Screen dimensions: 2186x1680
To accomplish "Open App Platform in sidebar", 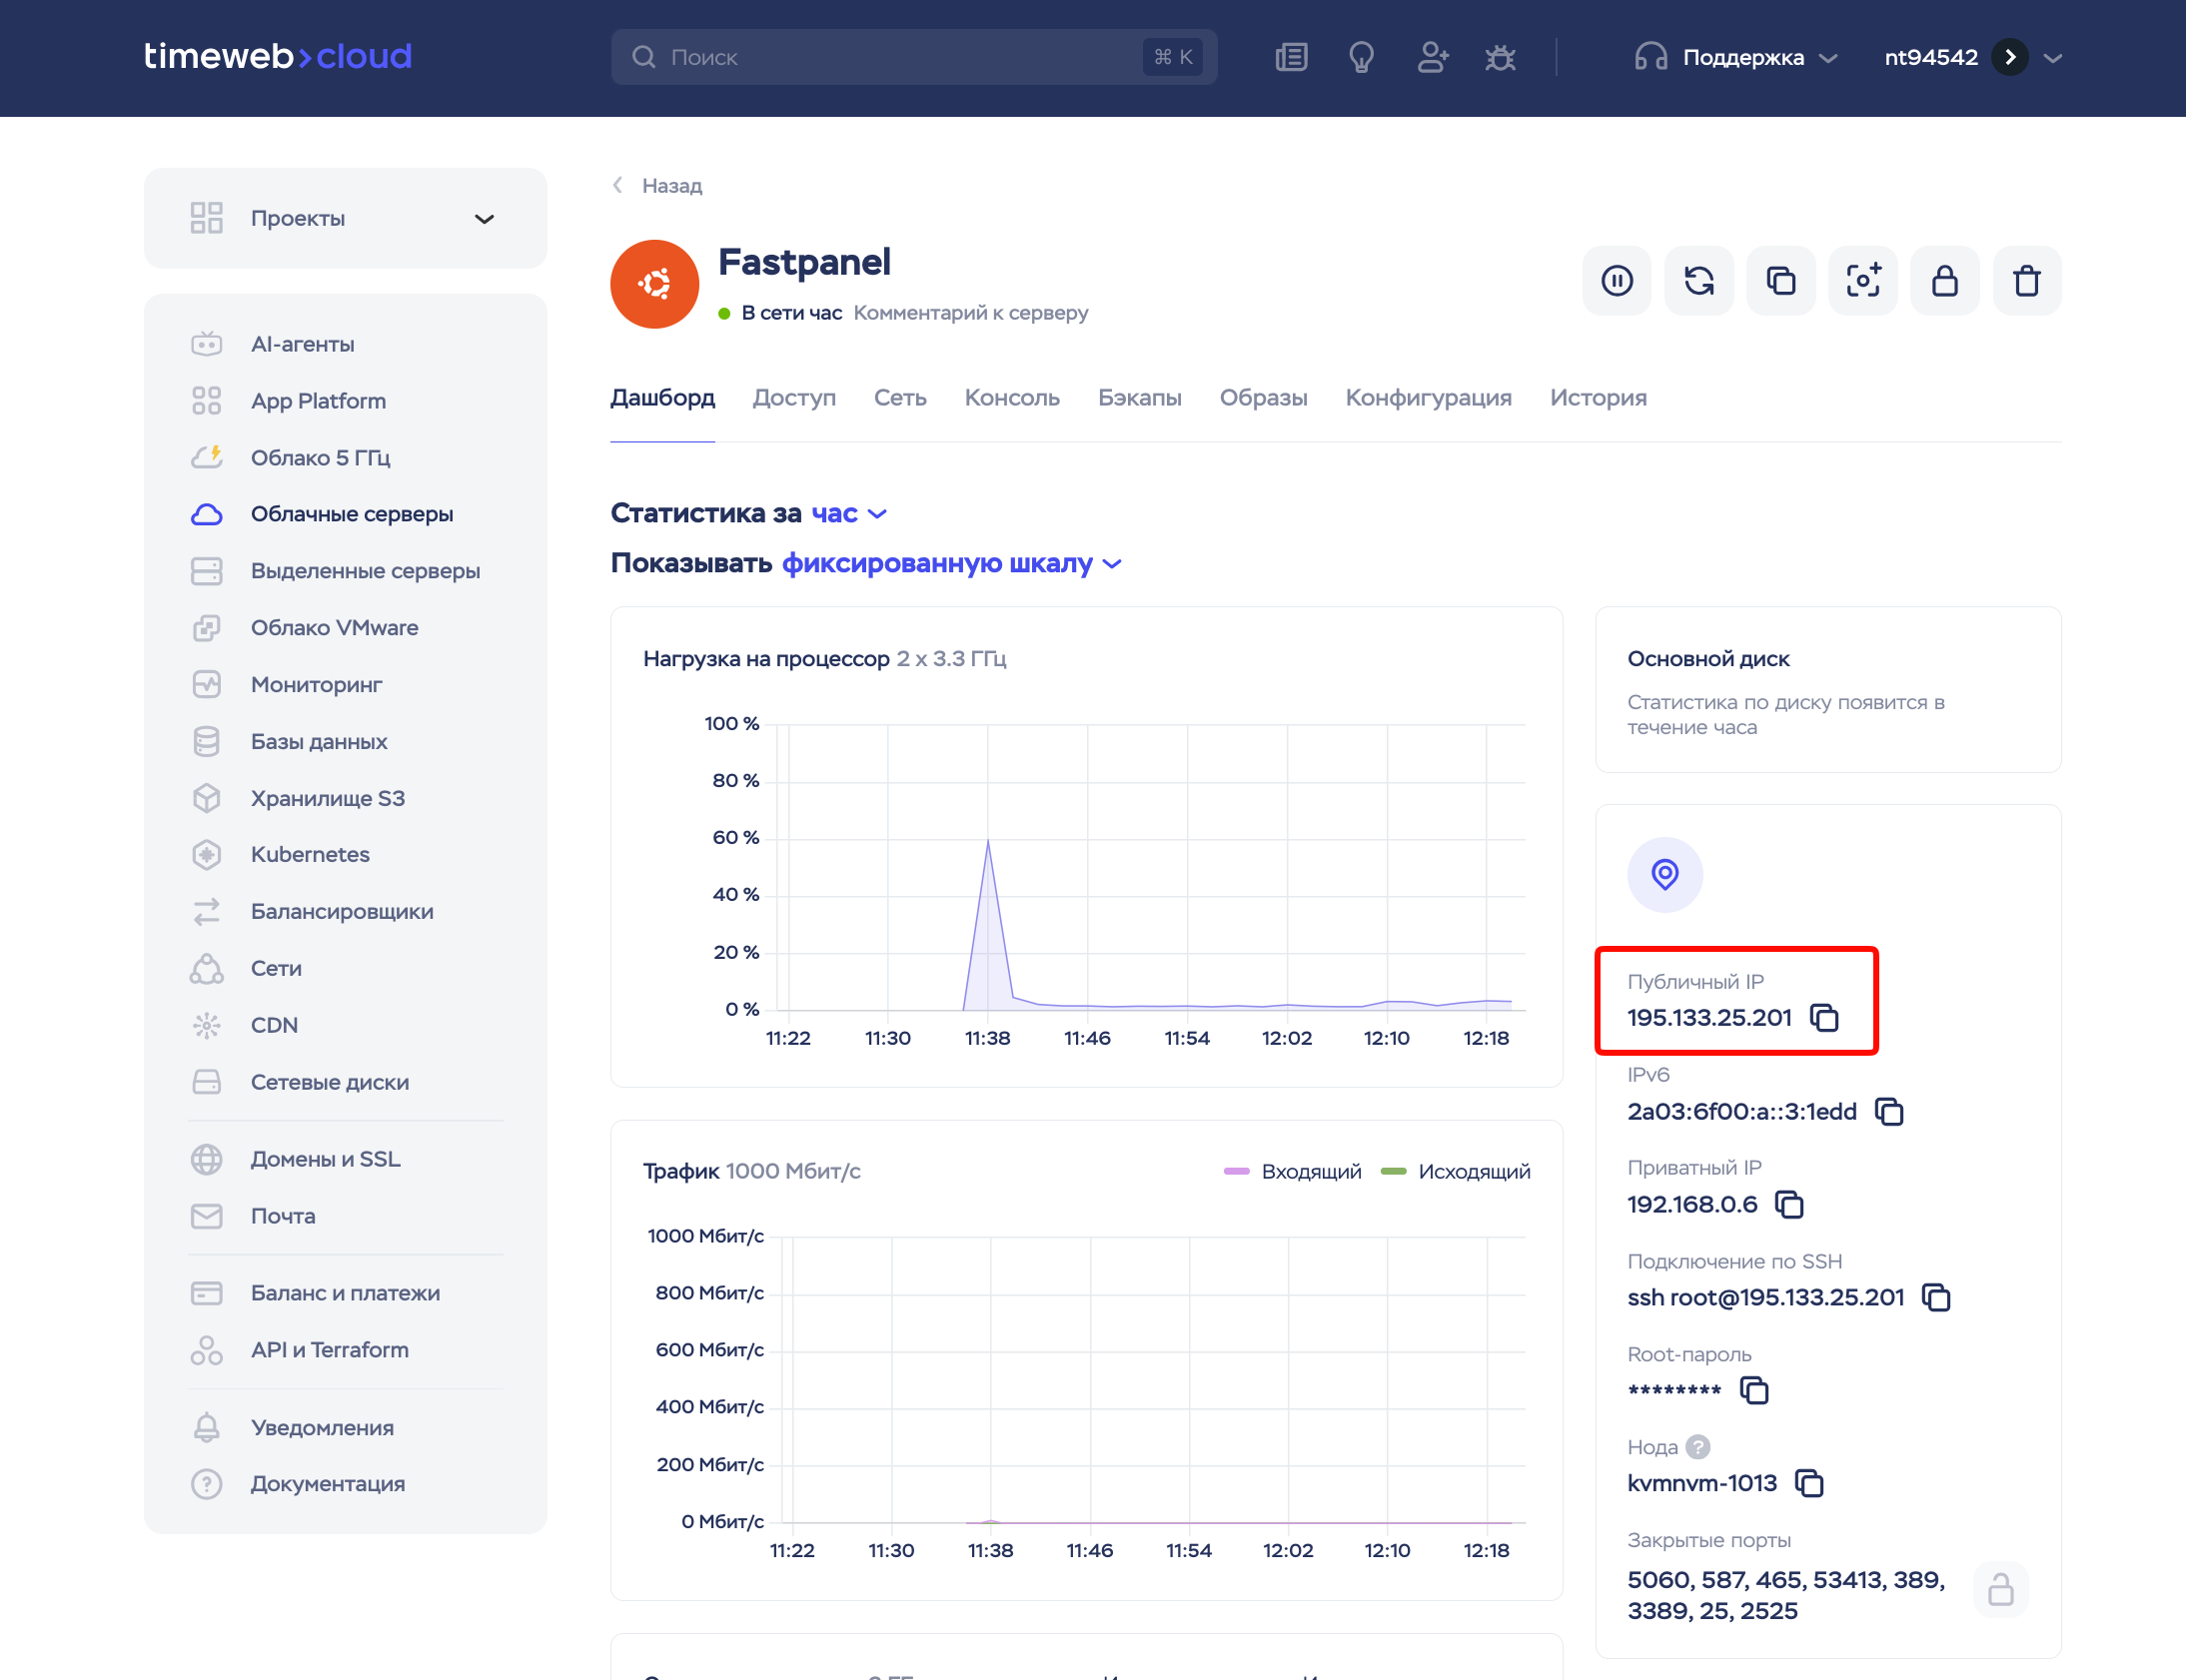I will pyautogui.click(x=345, y=401).
